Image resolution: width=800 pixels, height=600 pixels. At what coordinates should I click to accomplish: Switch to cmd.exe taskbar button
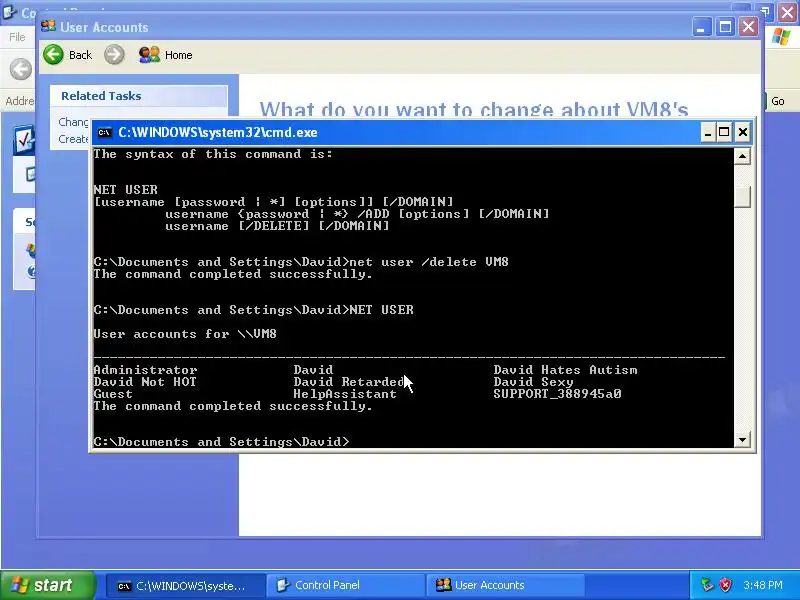click(x=186, y=586)
